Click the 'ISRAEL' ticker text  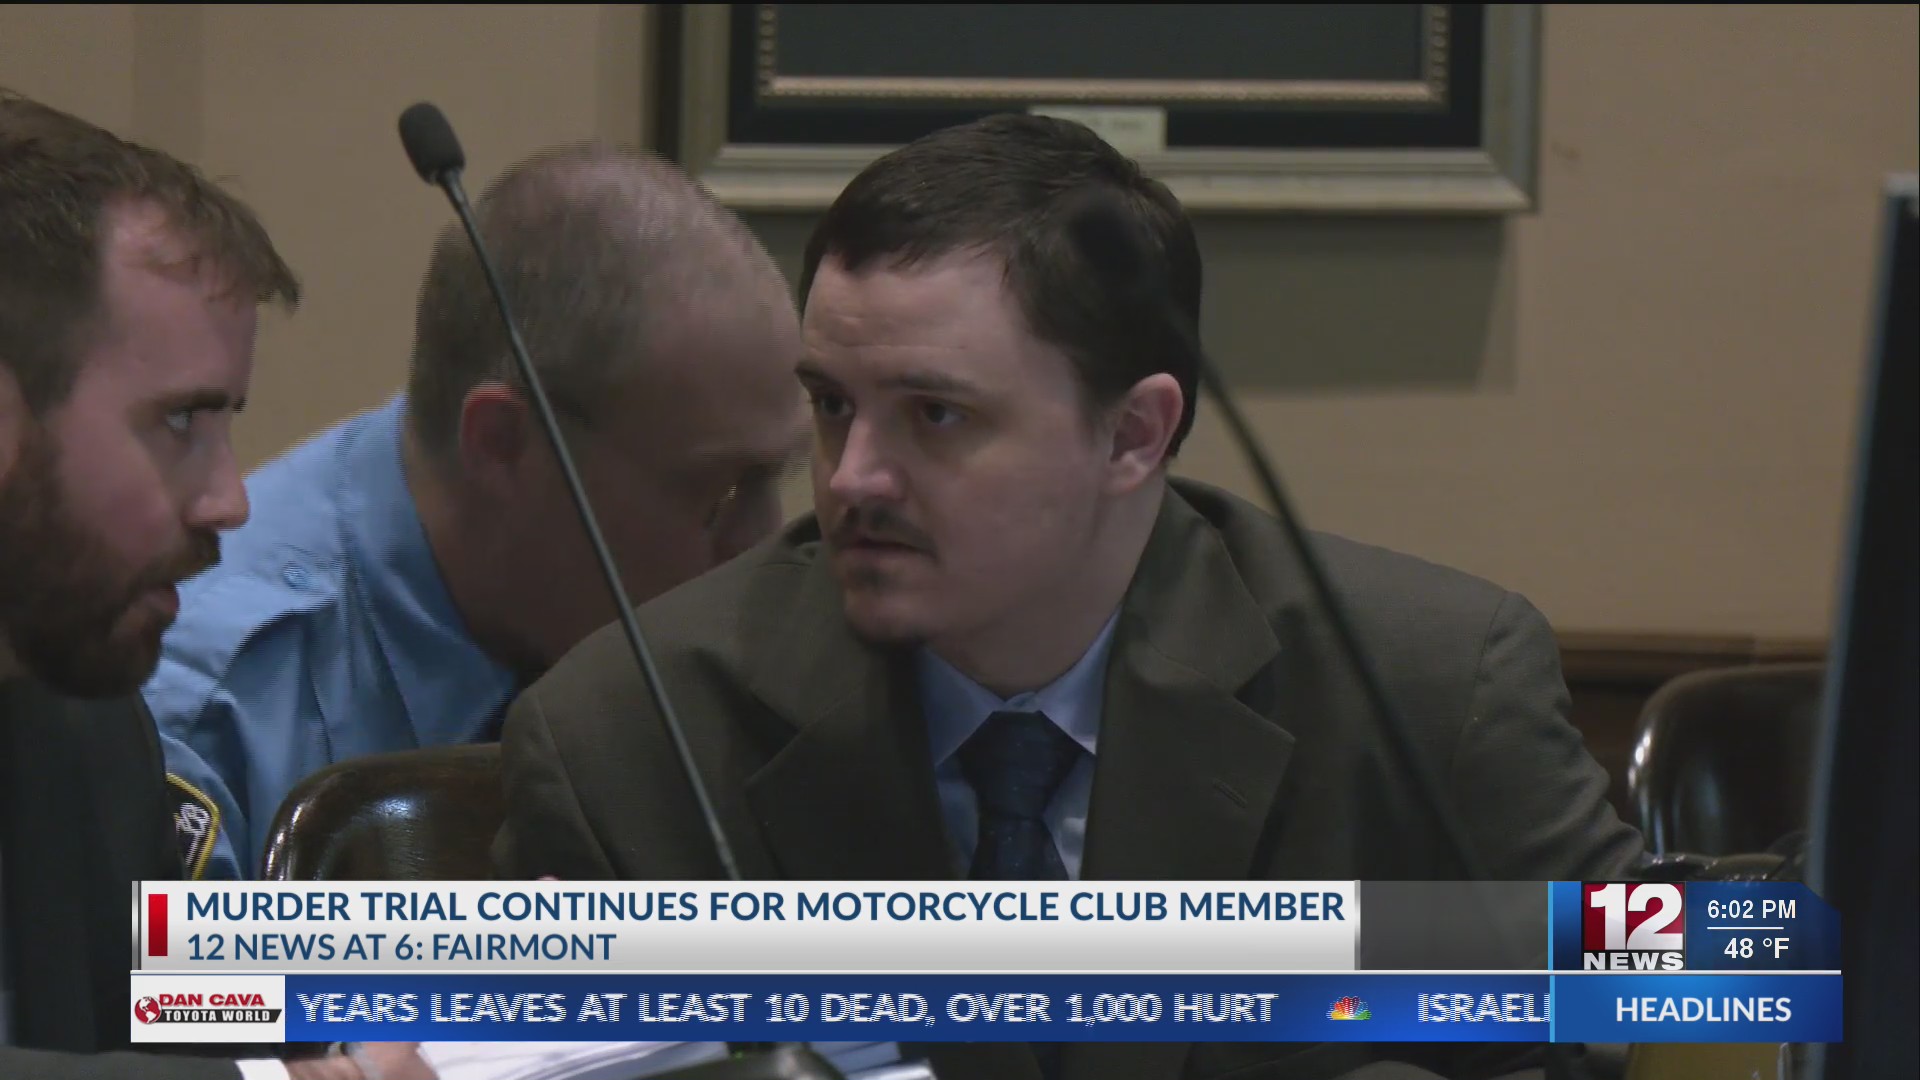click(x=1483, y=1008)
